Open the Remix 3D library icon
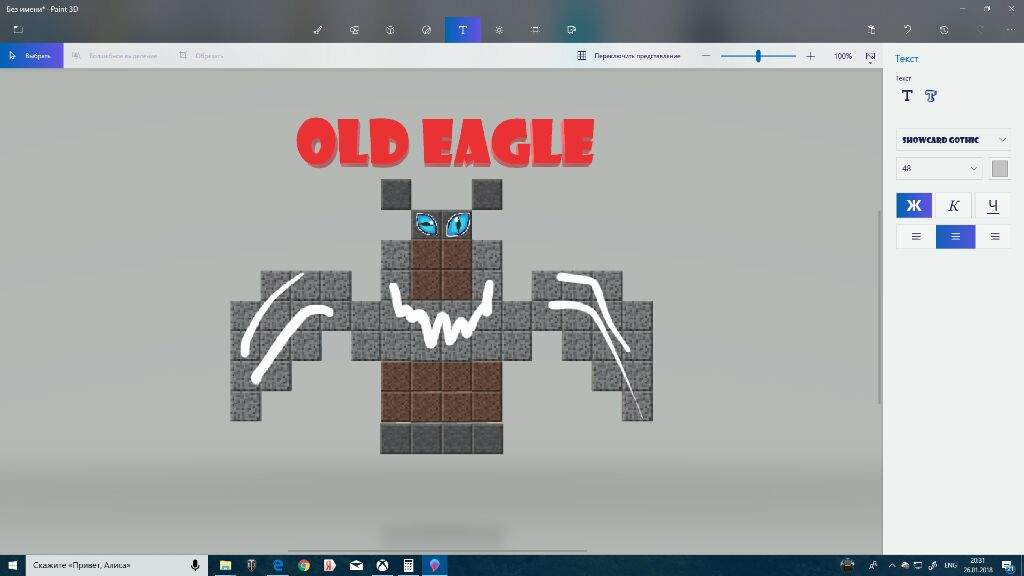The width and height of the screenshot is (1024, 576). tap(571, 29)
